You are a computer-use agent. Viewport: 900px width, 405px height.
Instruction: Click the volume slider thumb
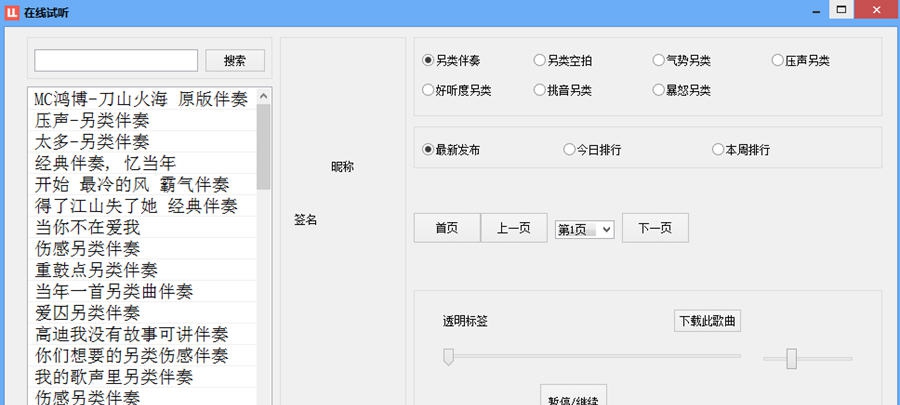(792, 359)
